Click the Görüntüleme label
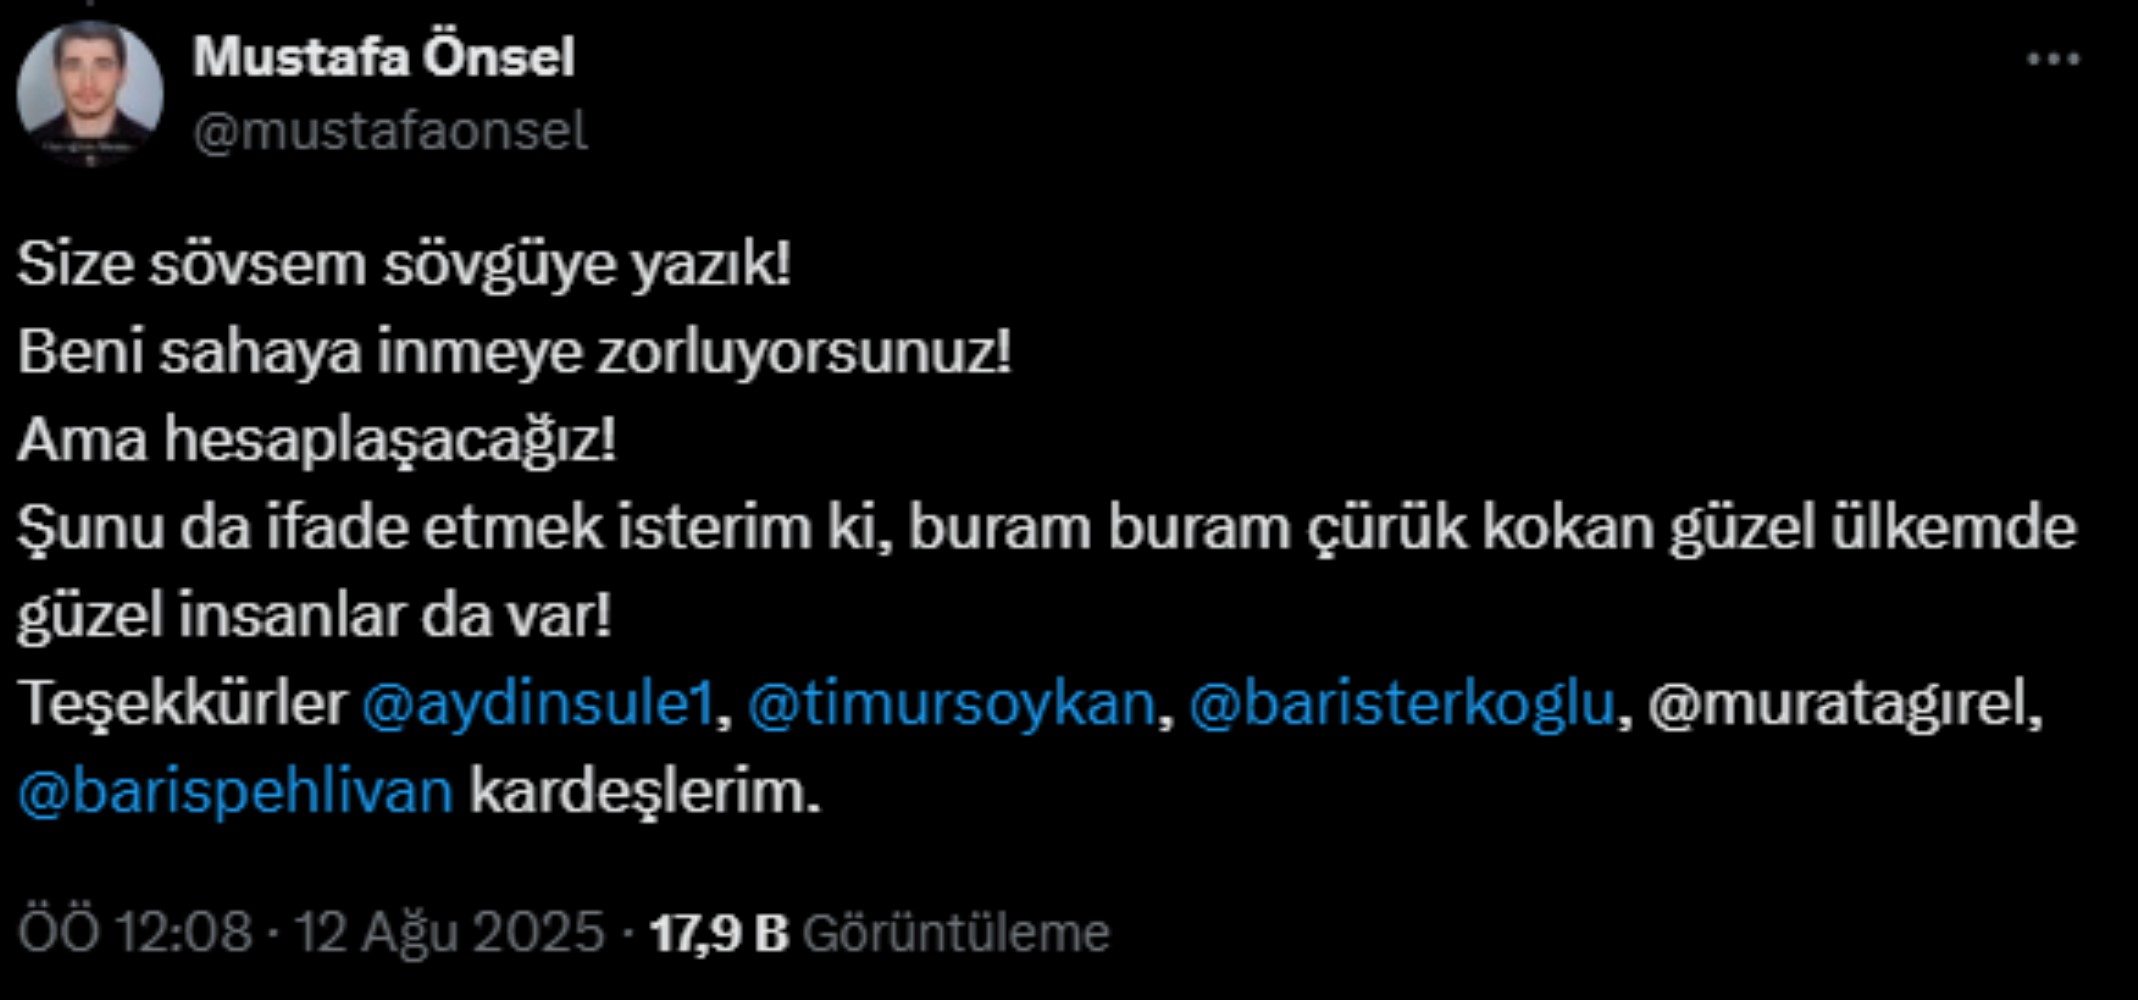 [x=956, y=932]
